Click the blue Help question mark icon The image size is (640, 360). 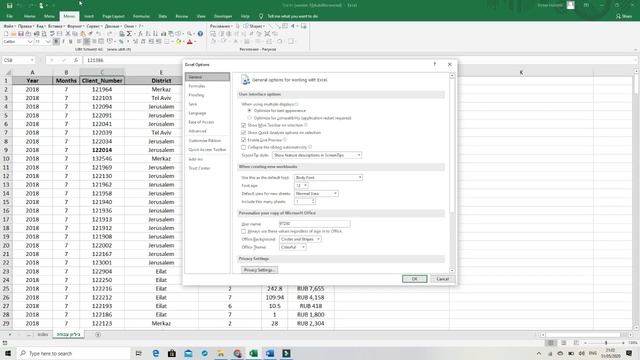tap(200, 34)
